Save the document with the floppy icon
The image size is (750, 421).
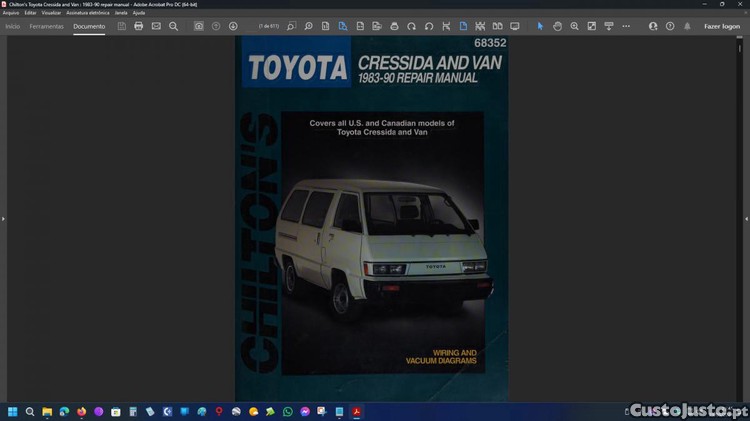coord(122,26)
